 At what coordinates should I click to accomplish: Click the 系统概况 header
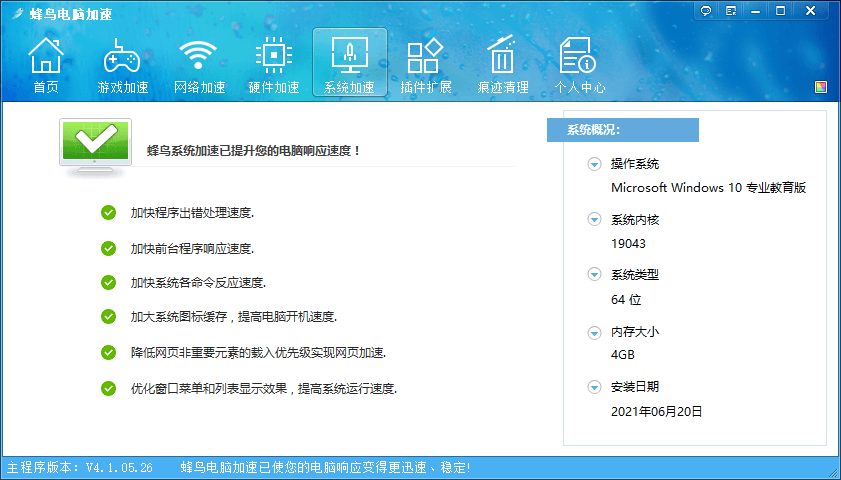[623, 130]
